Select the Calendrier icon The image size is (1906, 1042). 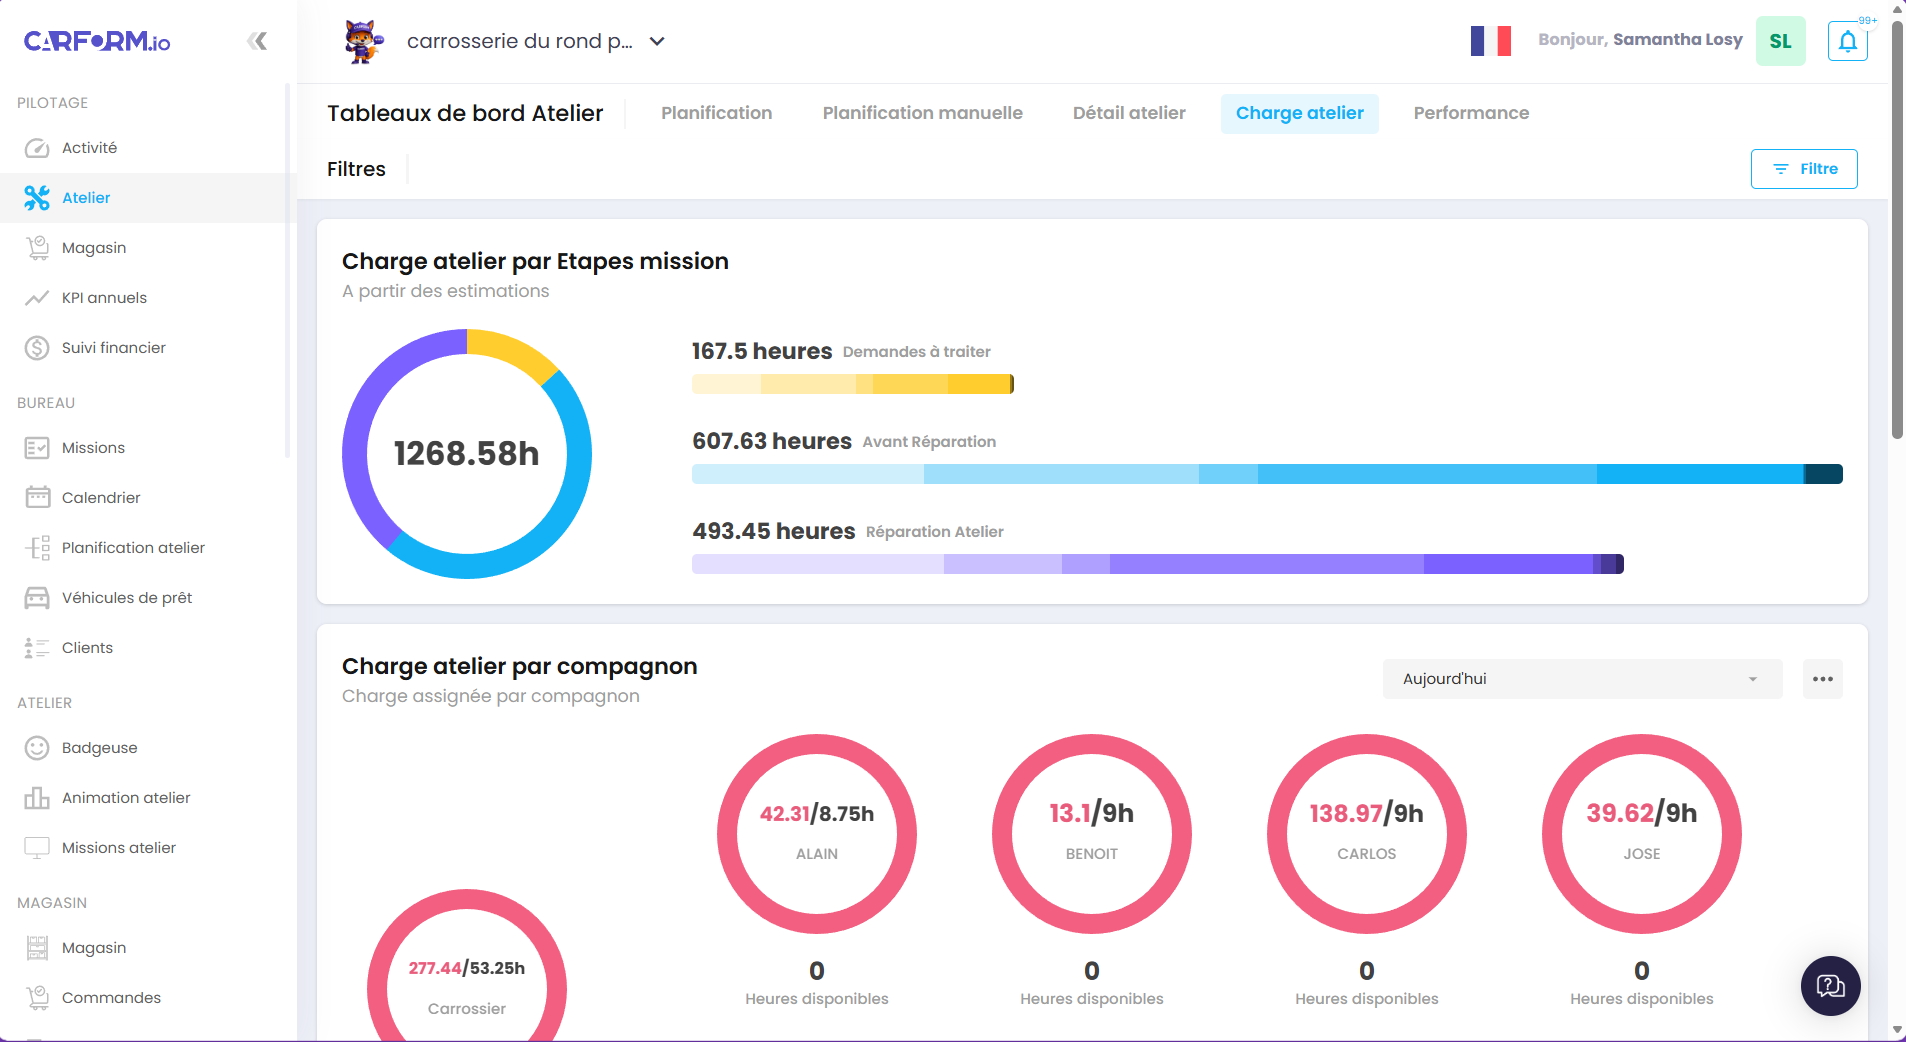(37, 497)
